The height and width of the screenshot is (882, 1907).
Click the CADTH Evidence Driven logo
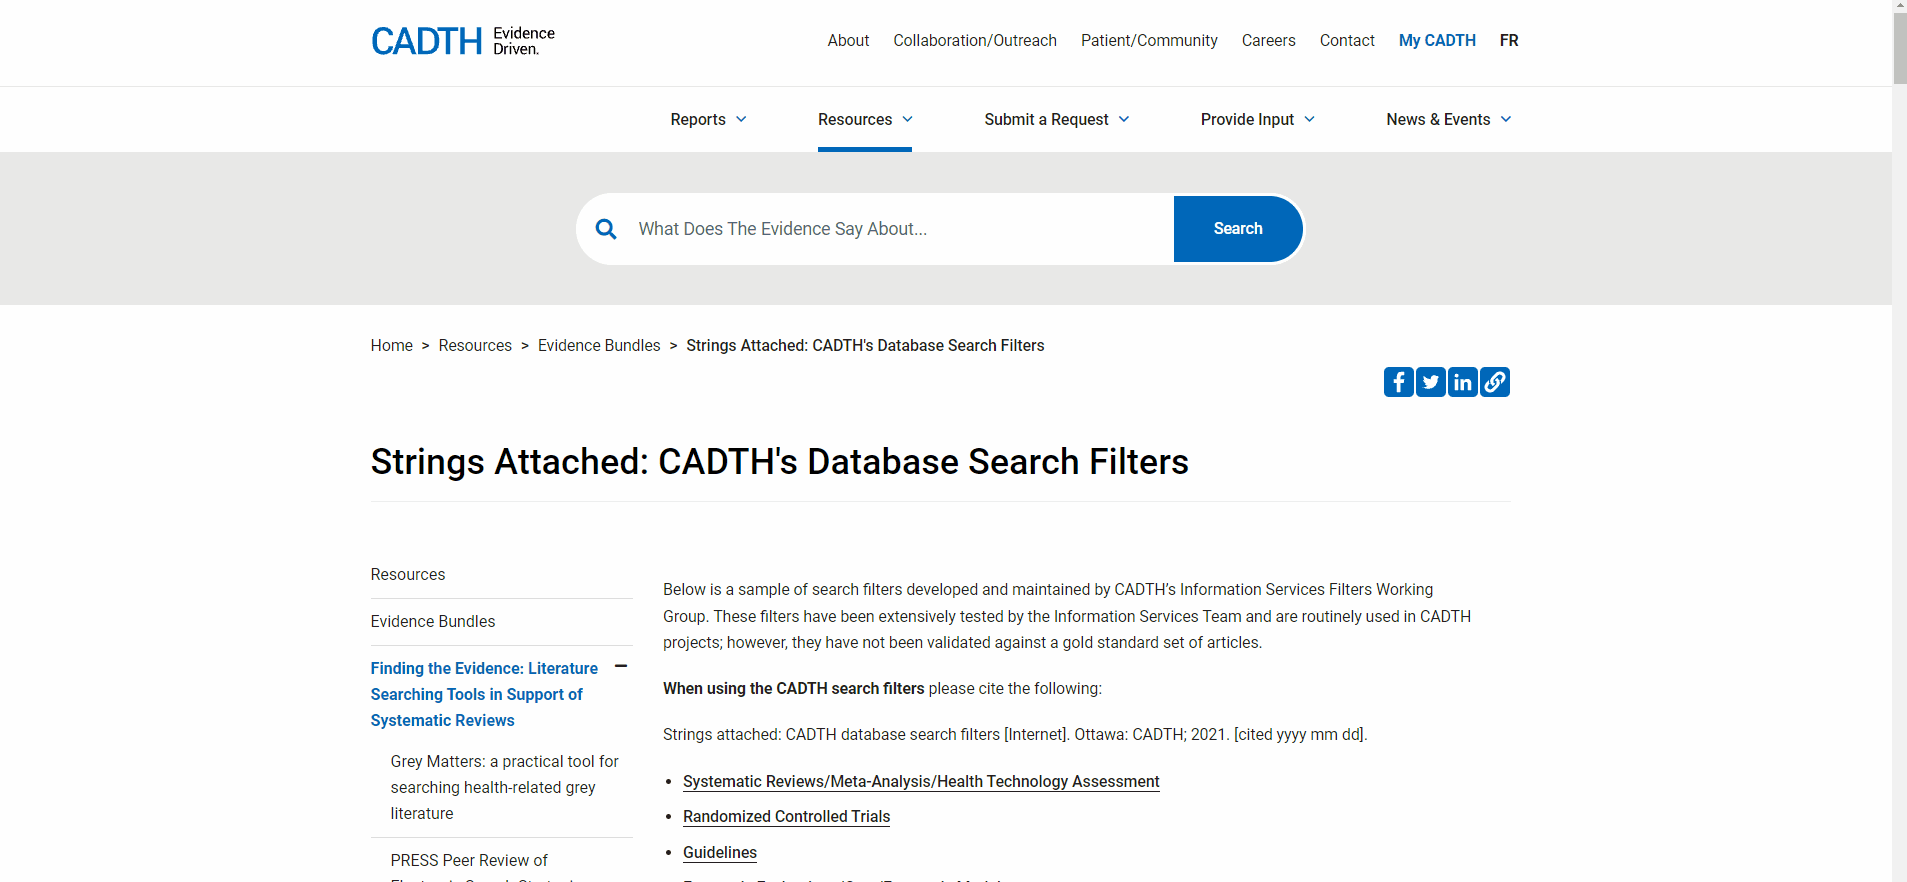(462, 41)
